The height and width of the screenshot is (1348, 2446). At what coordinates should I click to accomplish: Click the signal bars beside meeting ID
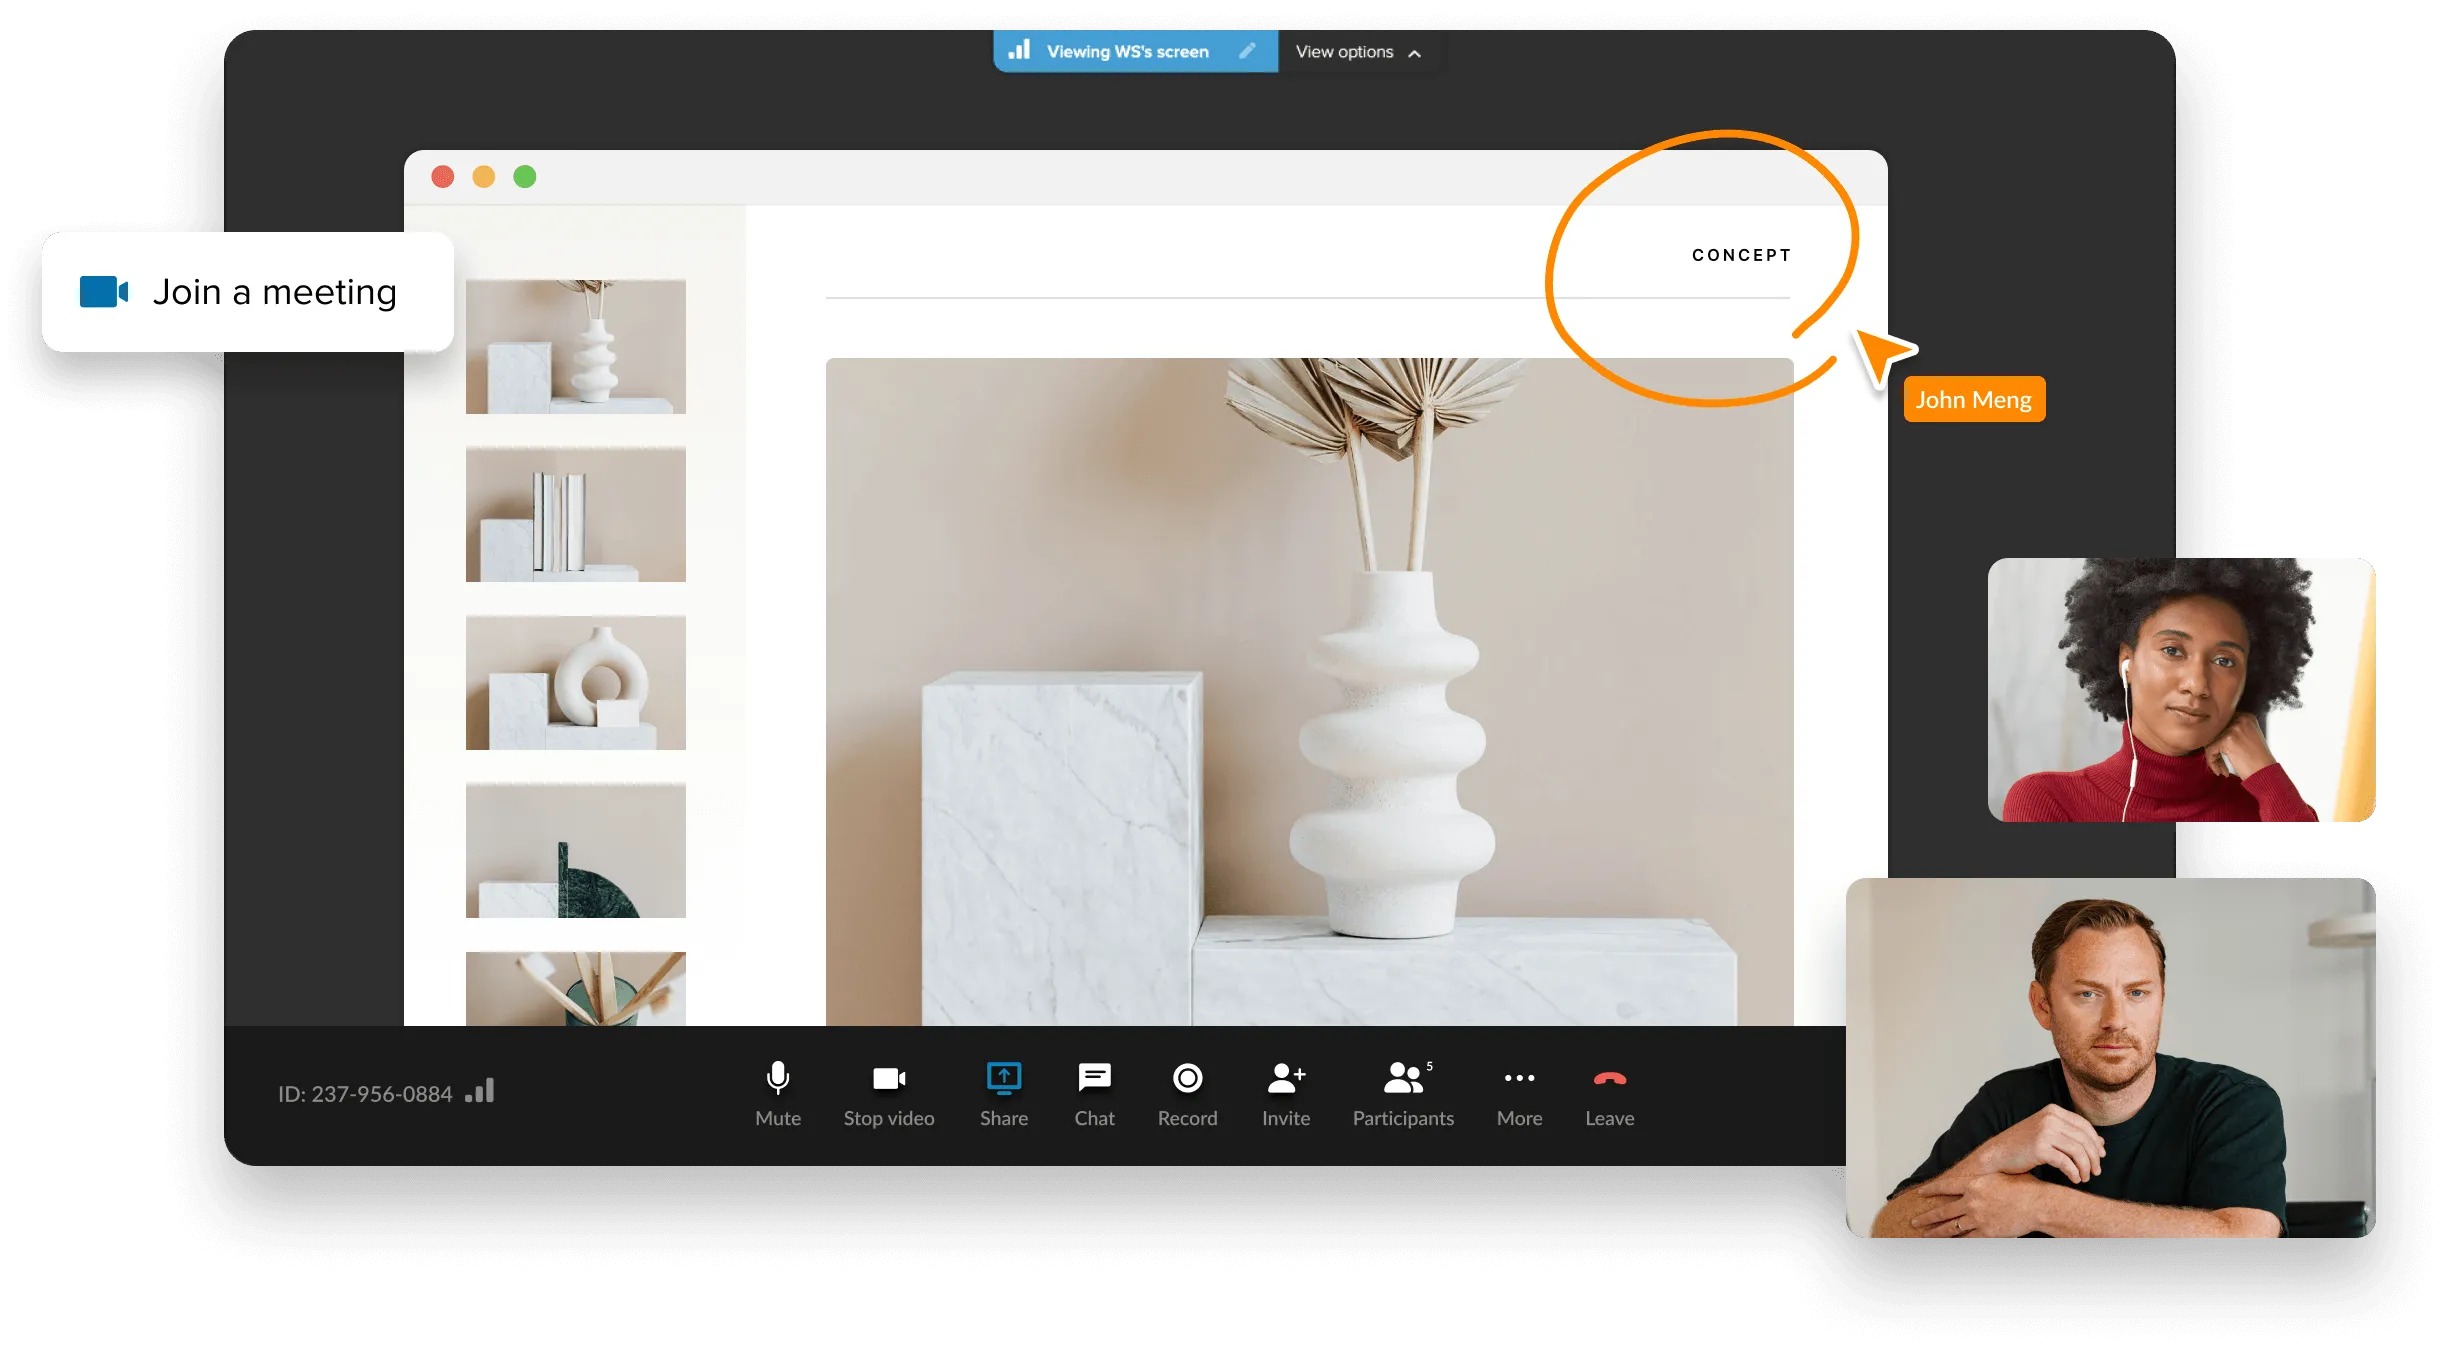point(480,1091)
